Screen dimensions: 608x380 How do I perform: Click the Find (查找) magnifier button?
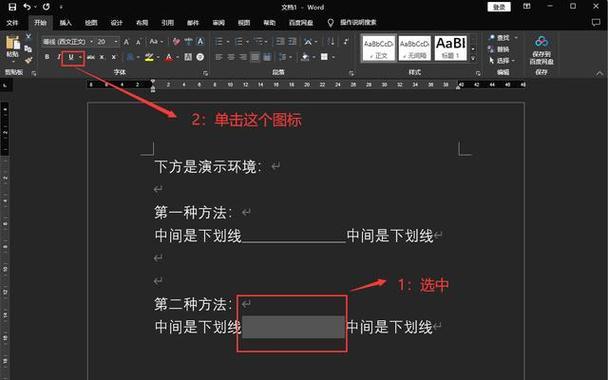coord(499,38)
